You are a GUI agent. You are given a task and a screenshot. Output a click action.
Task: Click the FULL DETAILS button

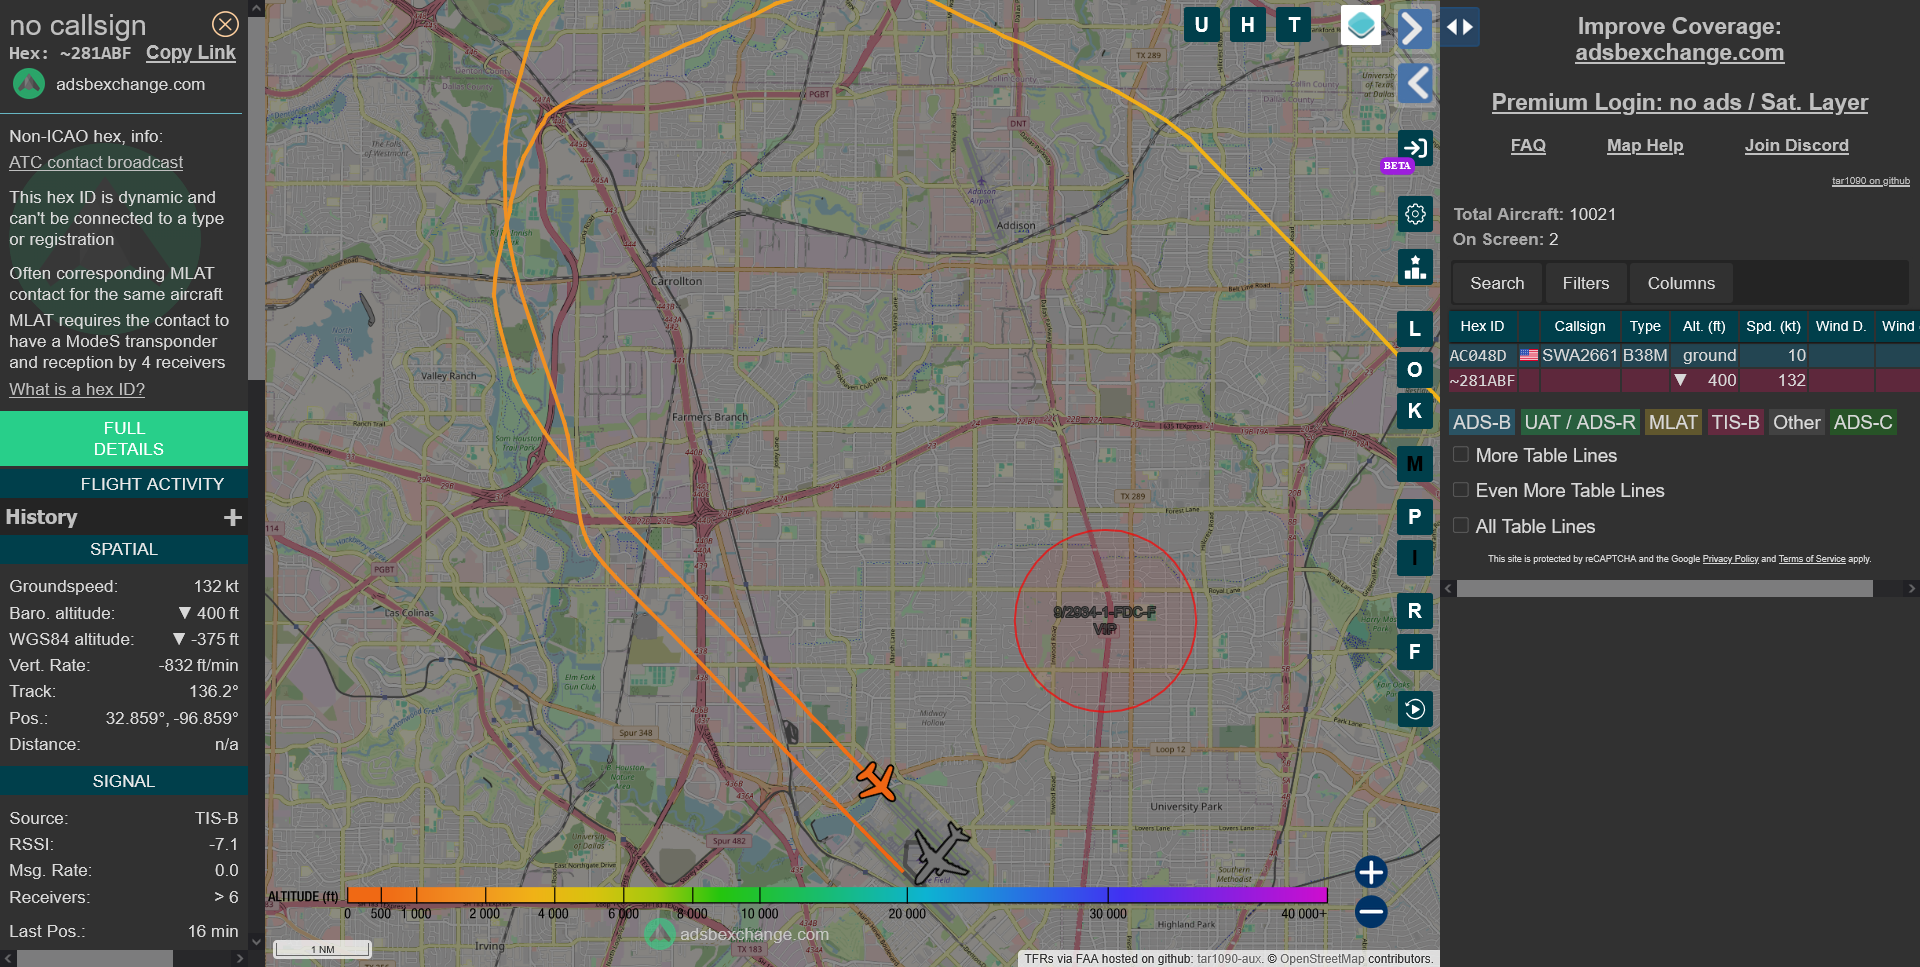click(124, 439)
